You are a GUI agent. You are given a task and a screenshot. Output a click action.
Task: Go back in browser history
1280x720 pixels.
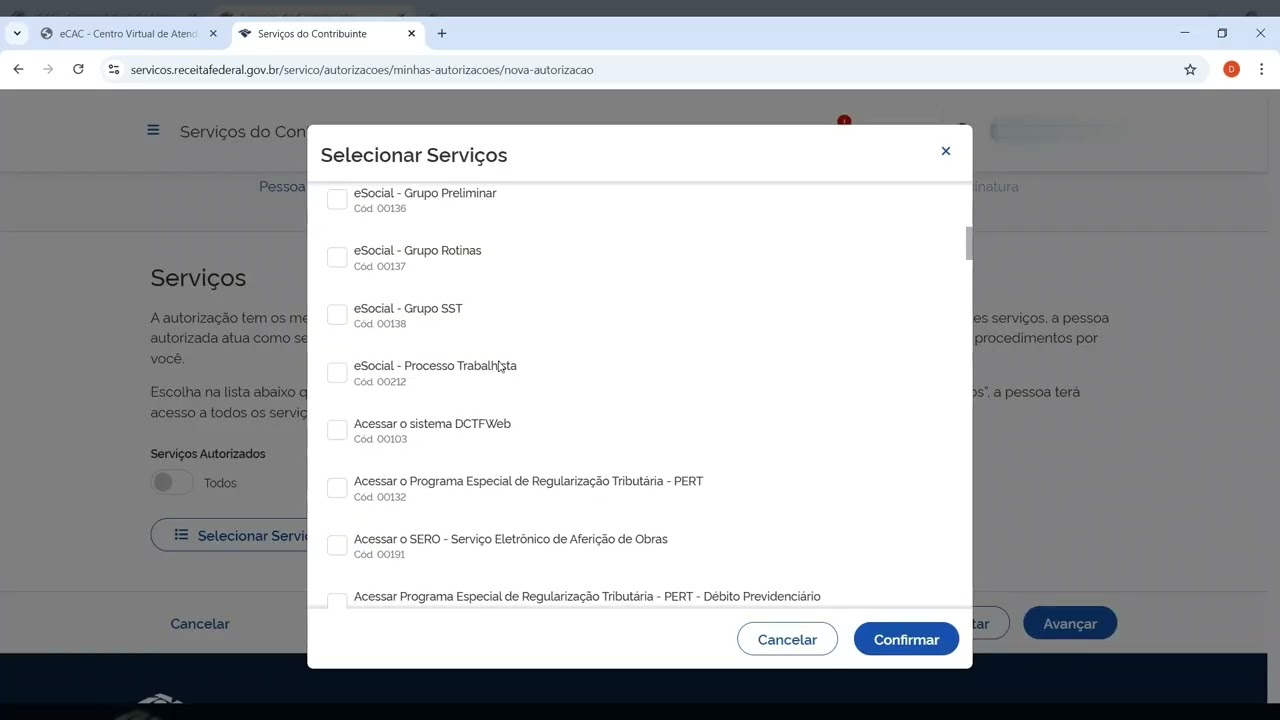[18, 69]
